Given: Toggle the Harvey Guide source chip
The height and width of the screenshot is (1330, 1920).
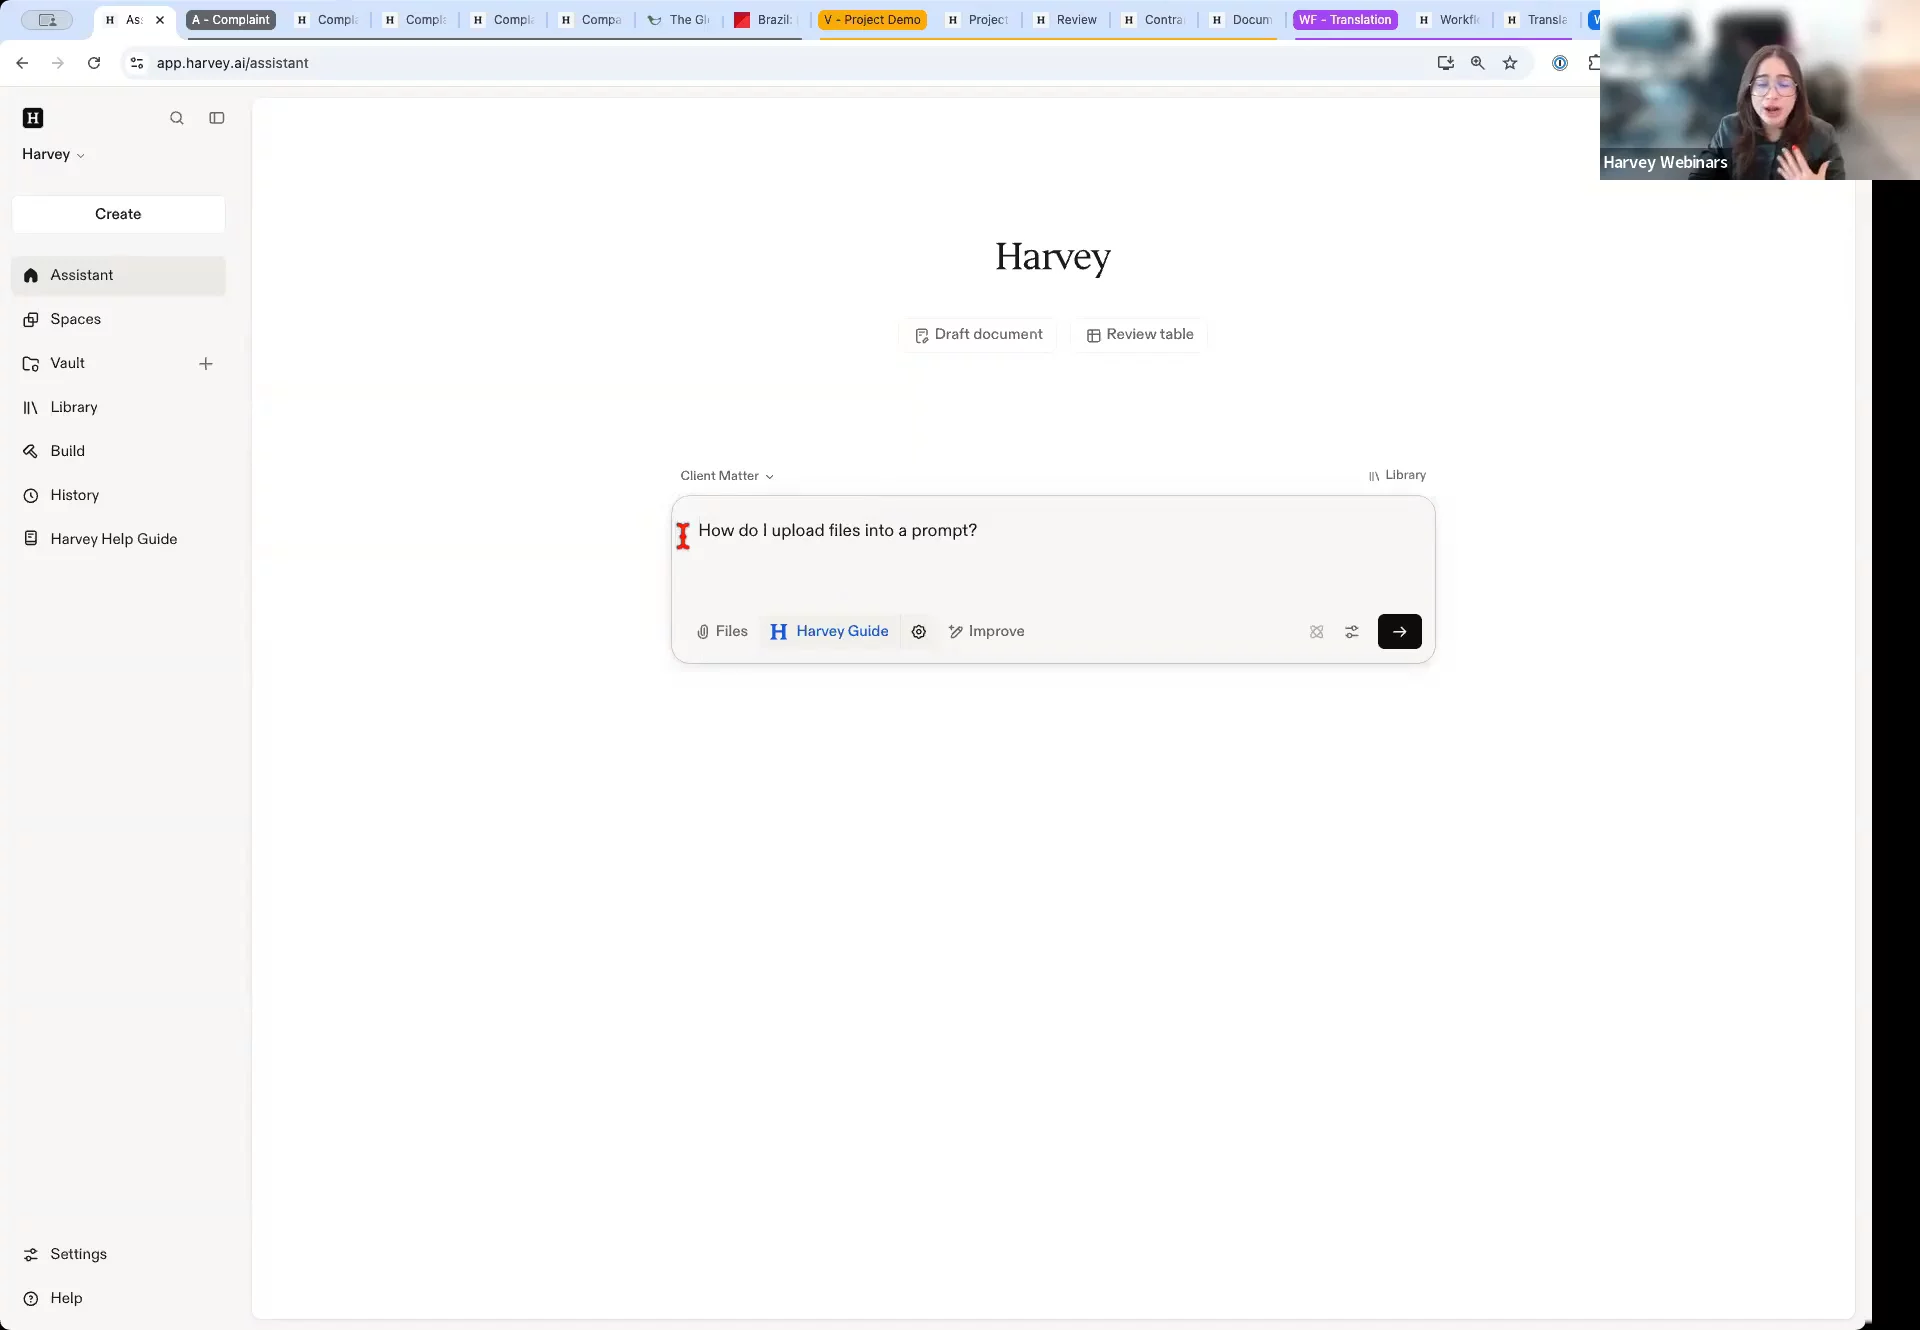Looking at the screenshot, I should pos(830,632).
